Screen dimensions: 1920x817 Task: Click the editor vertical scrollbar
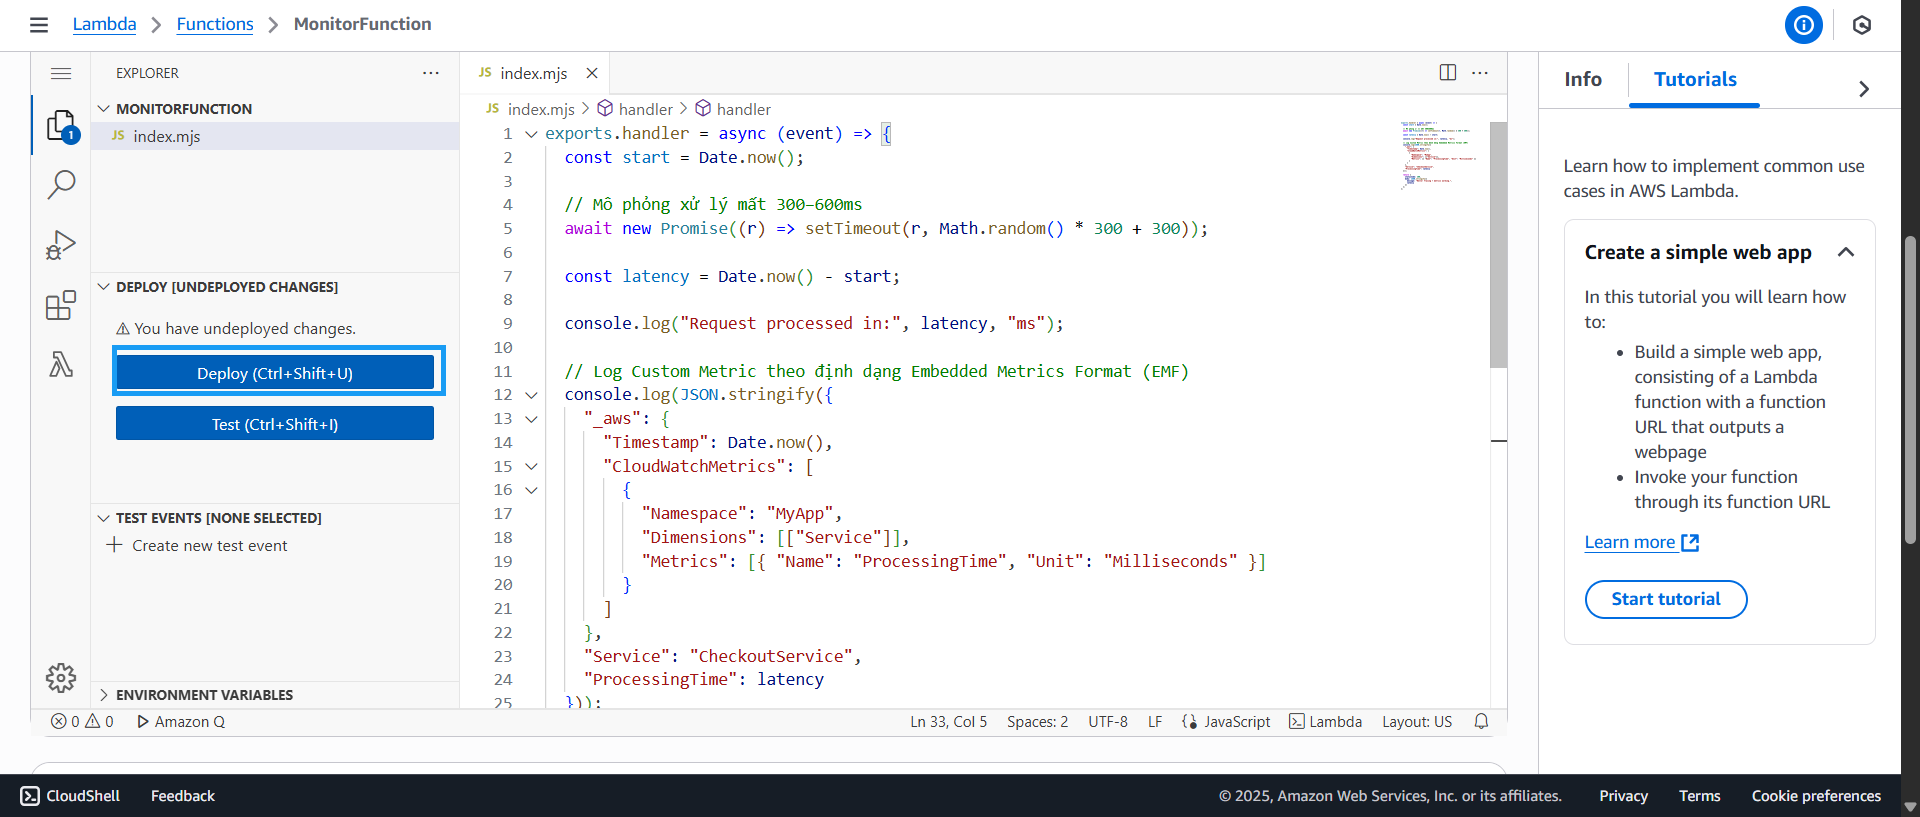[x=1498, y=245]
